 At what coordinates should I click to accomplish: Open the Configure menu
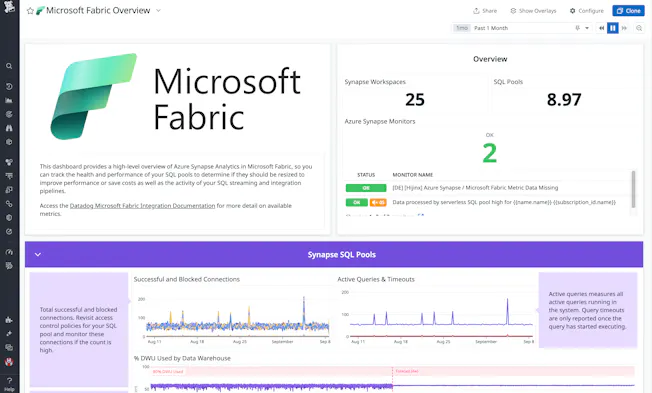(587, 11)
